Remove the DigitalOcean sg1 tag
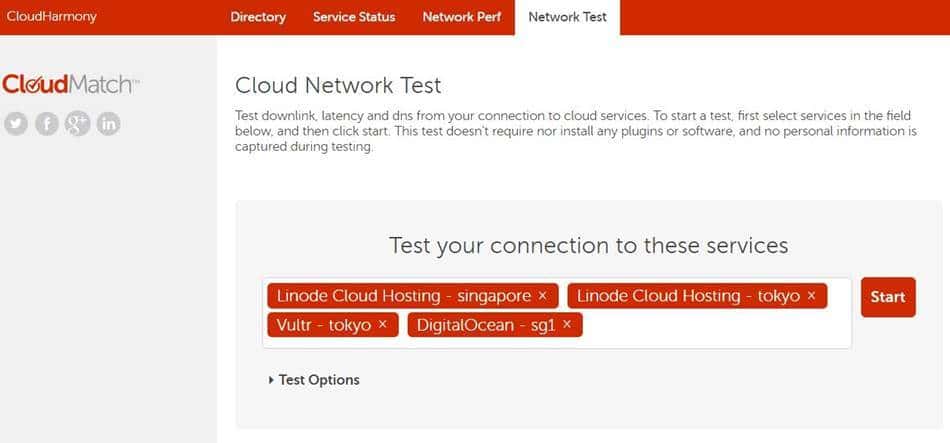Image resolution: width=950 pixels, height=443 pixels. 567,325
